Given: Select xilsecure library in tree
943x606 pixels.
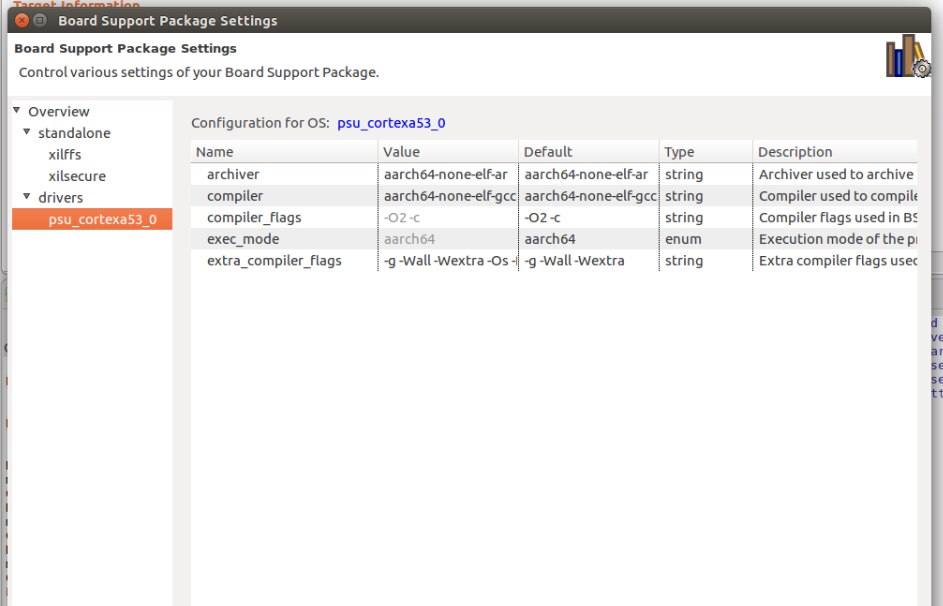Looking at the screenshot, I should (77, 176).
